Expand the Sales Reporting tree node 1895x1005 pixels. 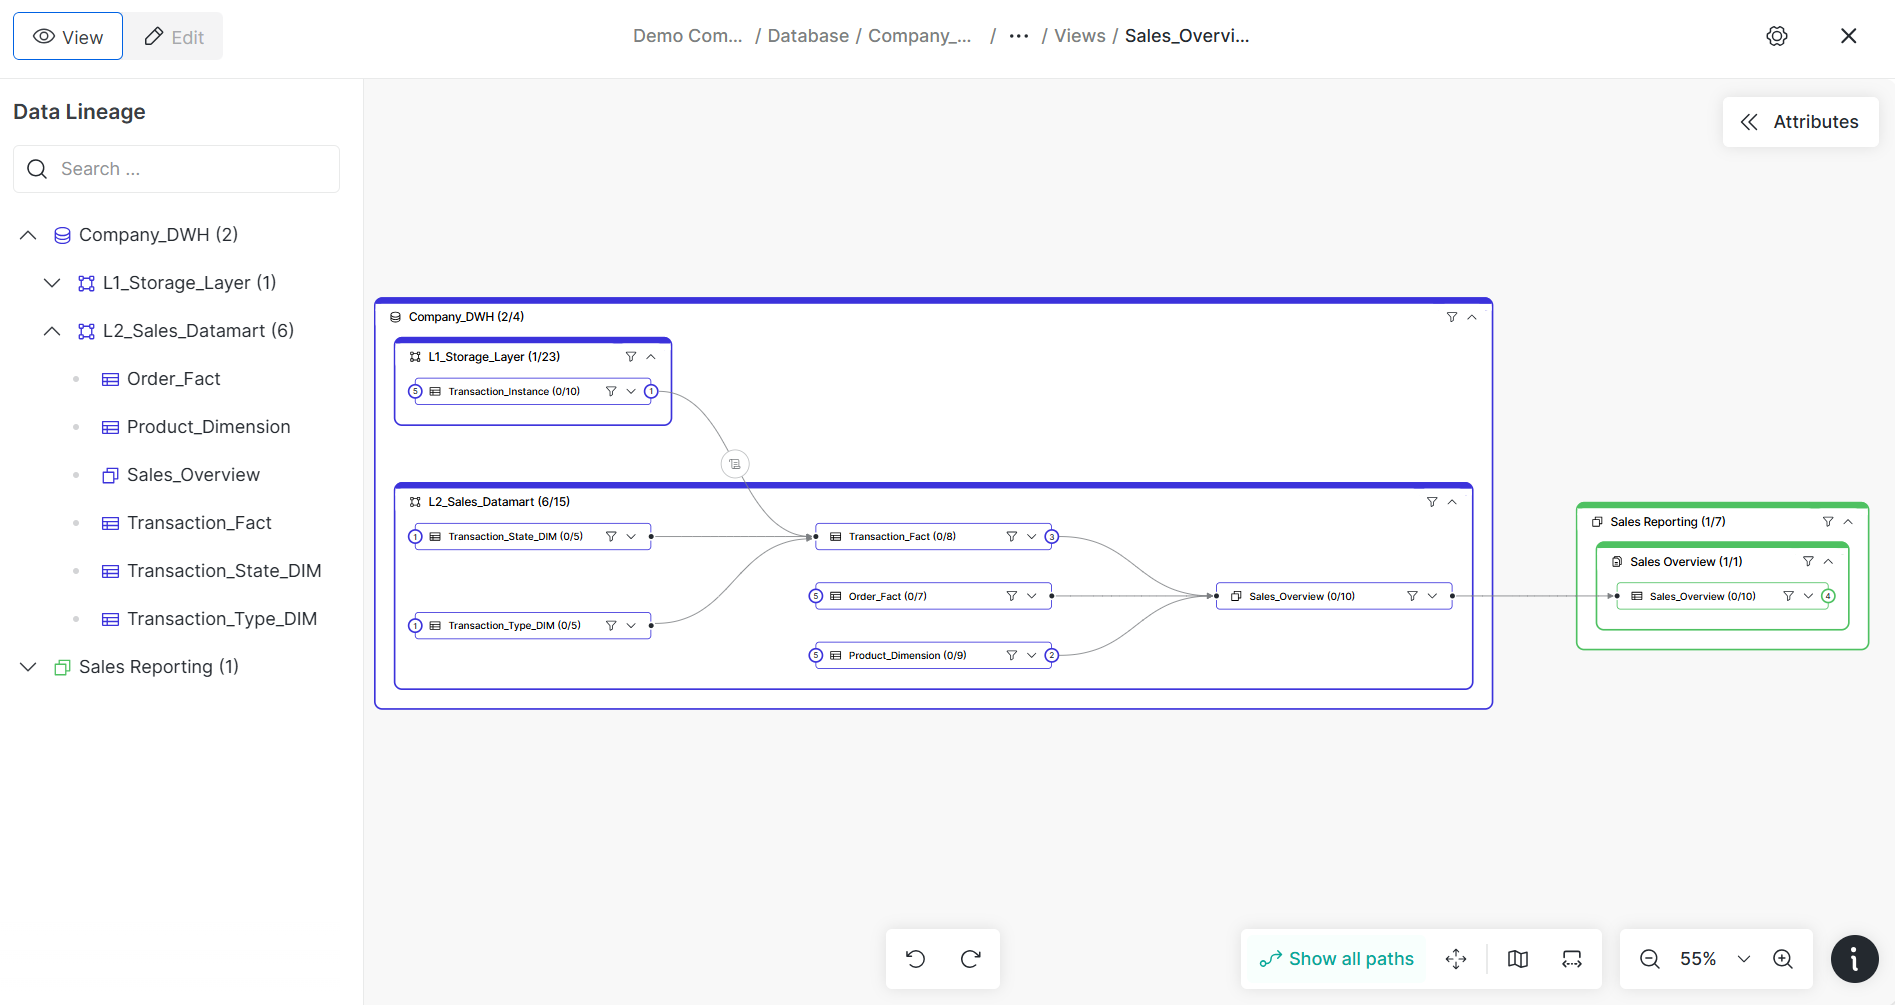pos(28,667)
